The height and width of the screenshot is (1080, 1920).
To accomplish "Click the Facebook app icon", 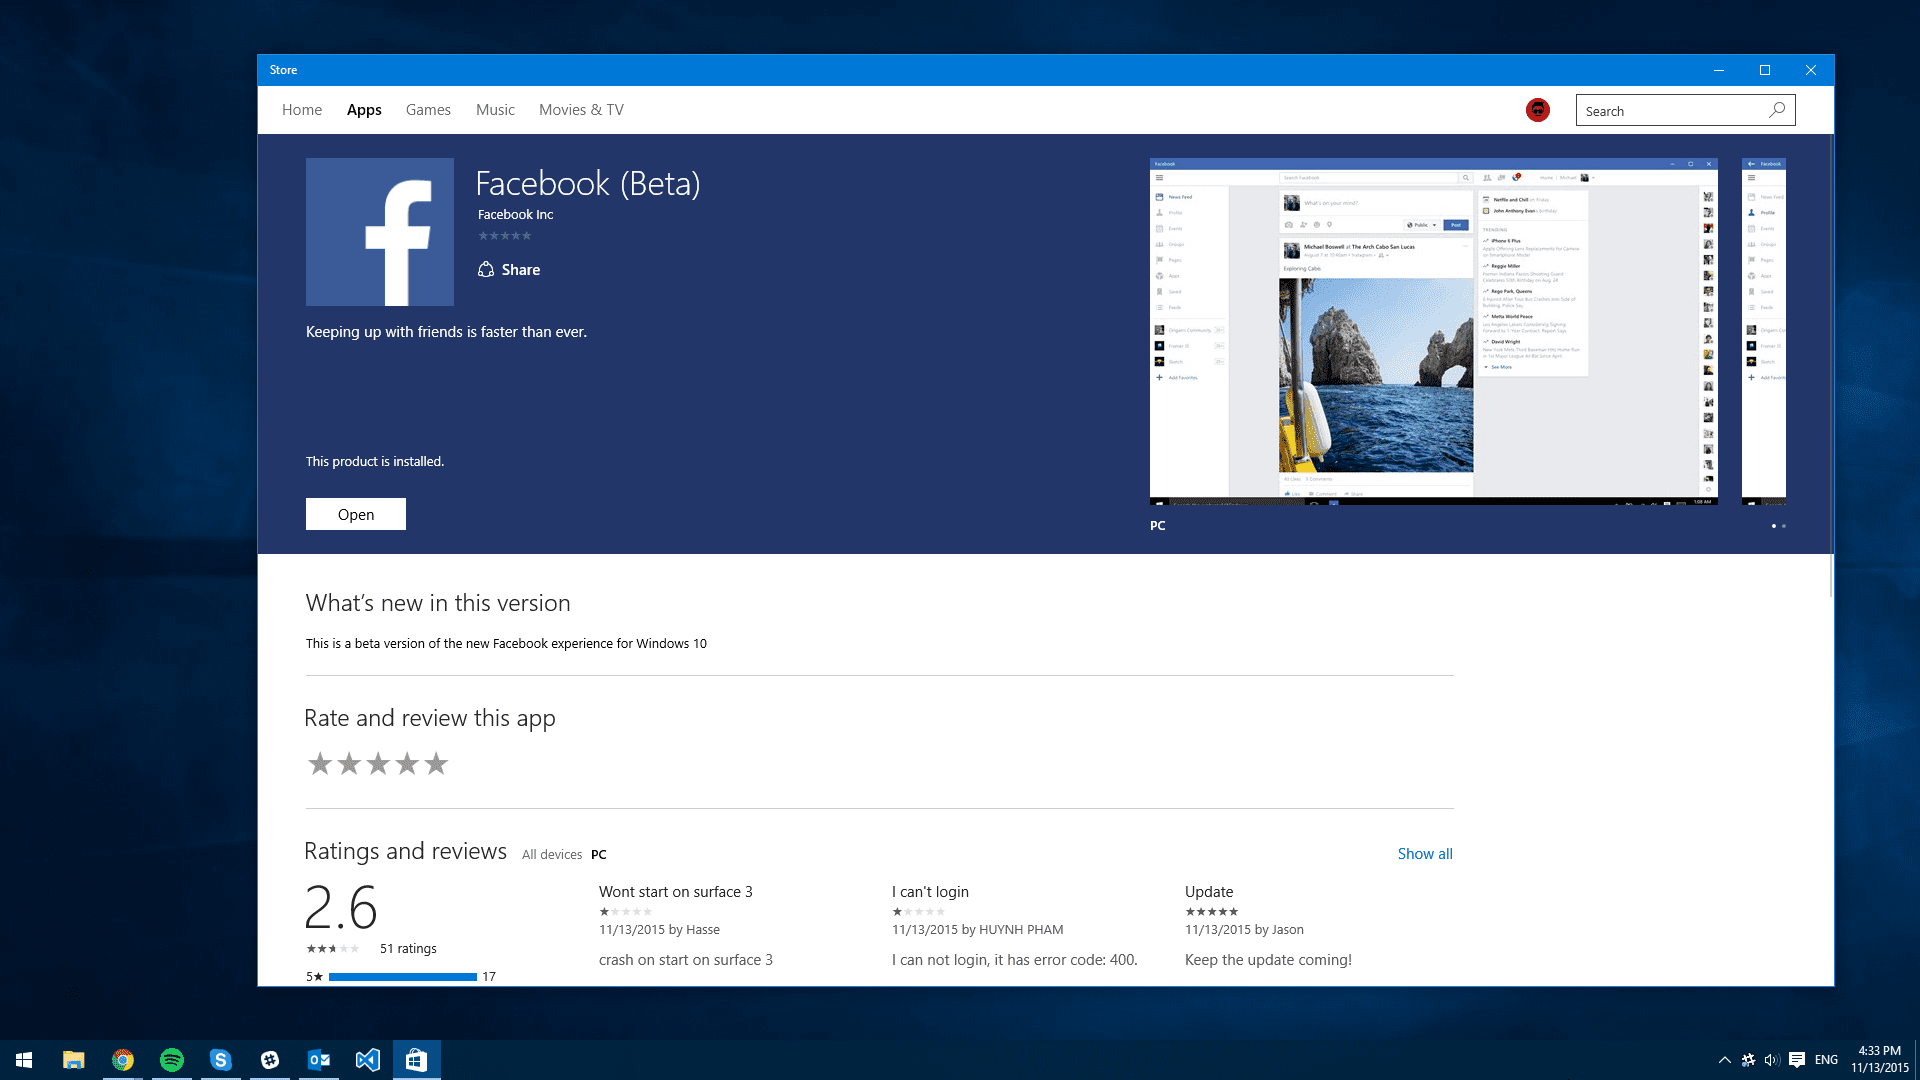I will 380,232.
